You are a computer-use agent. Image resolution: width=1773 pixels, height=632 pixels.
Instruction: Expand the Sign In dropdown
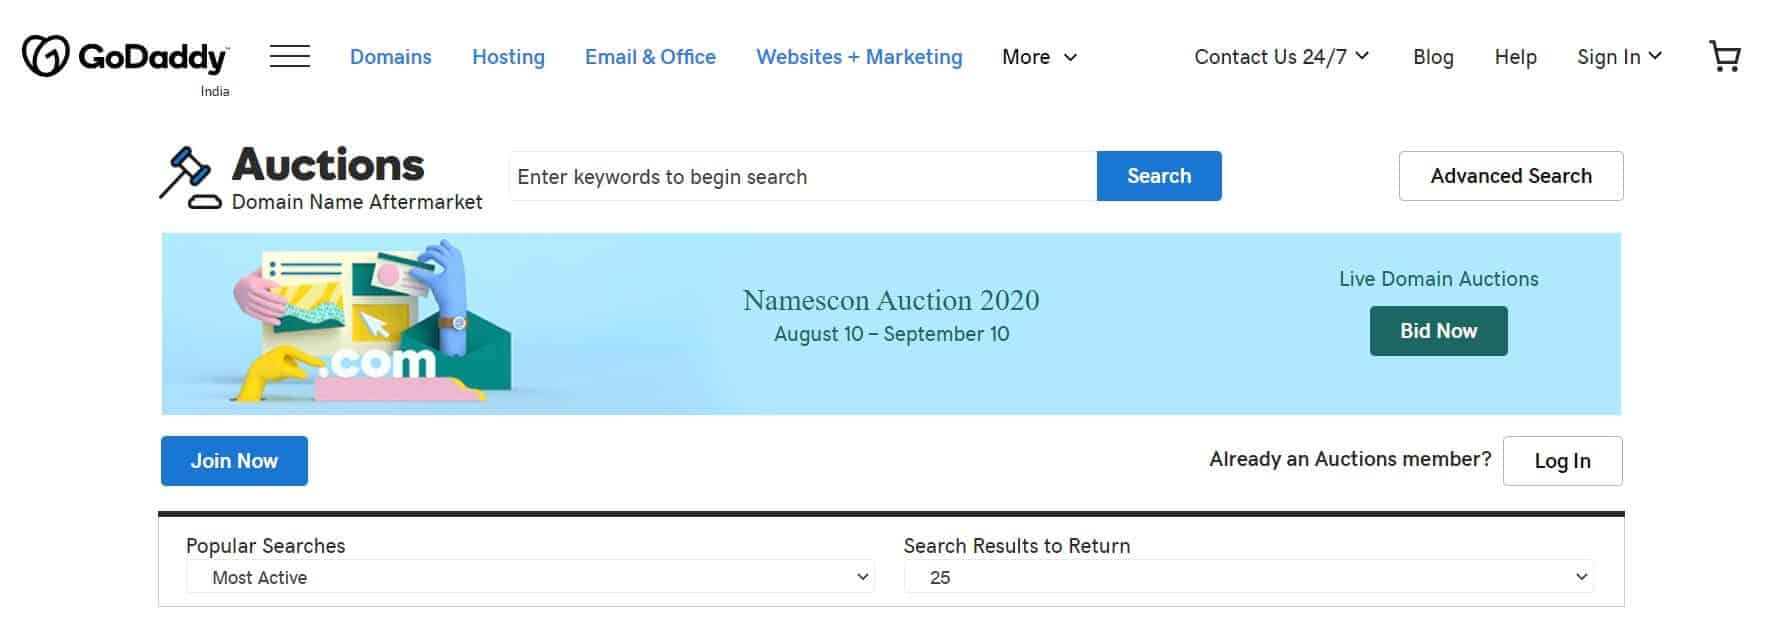[1618, 57]
